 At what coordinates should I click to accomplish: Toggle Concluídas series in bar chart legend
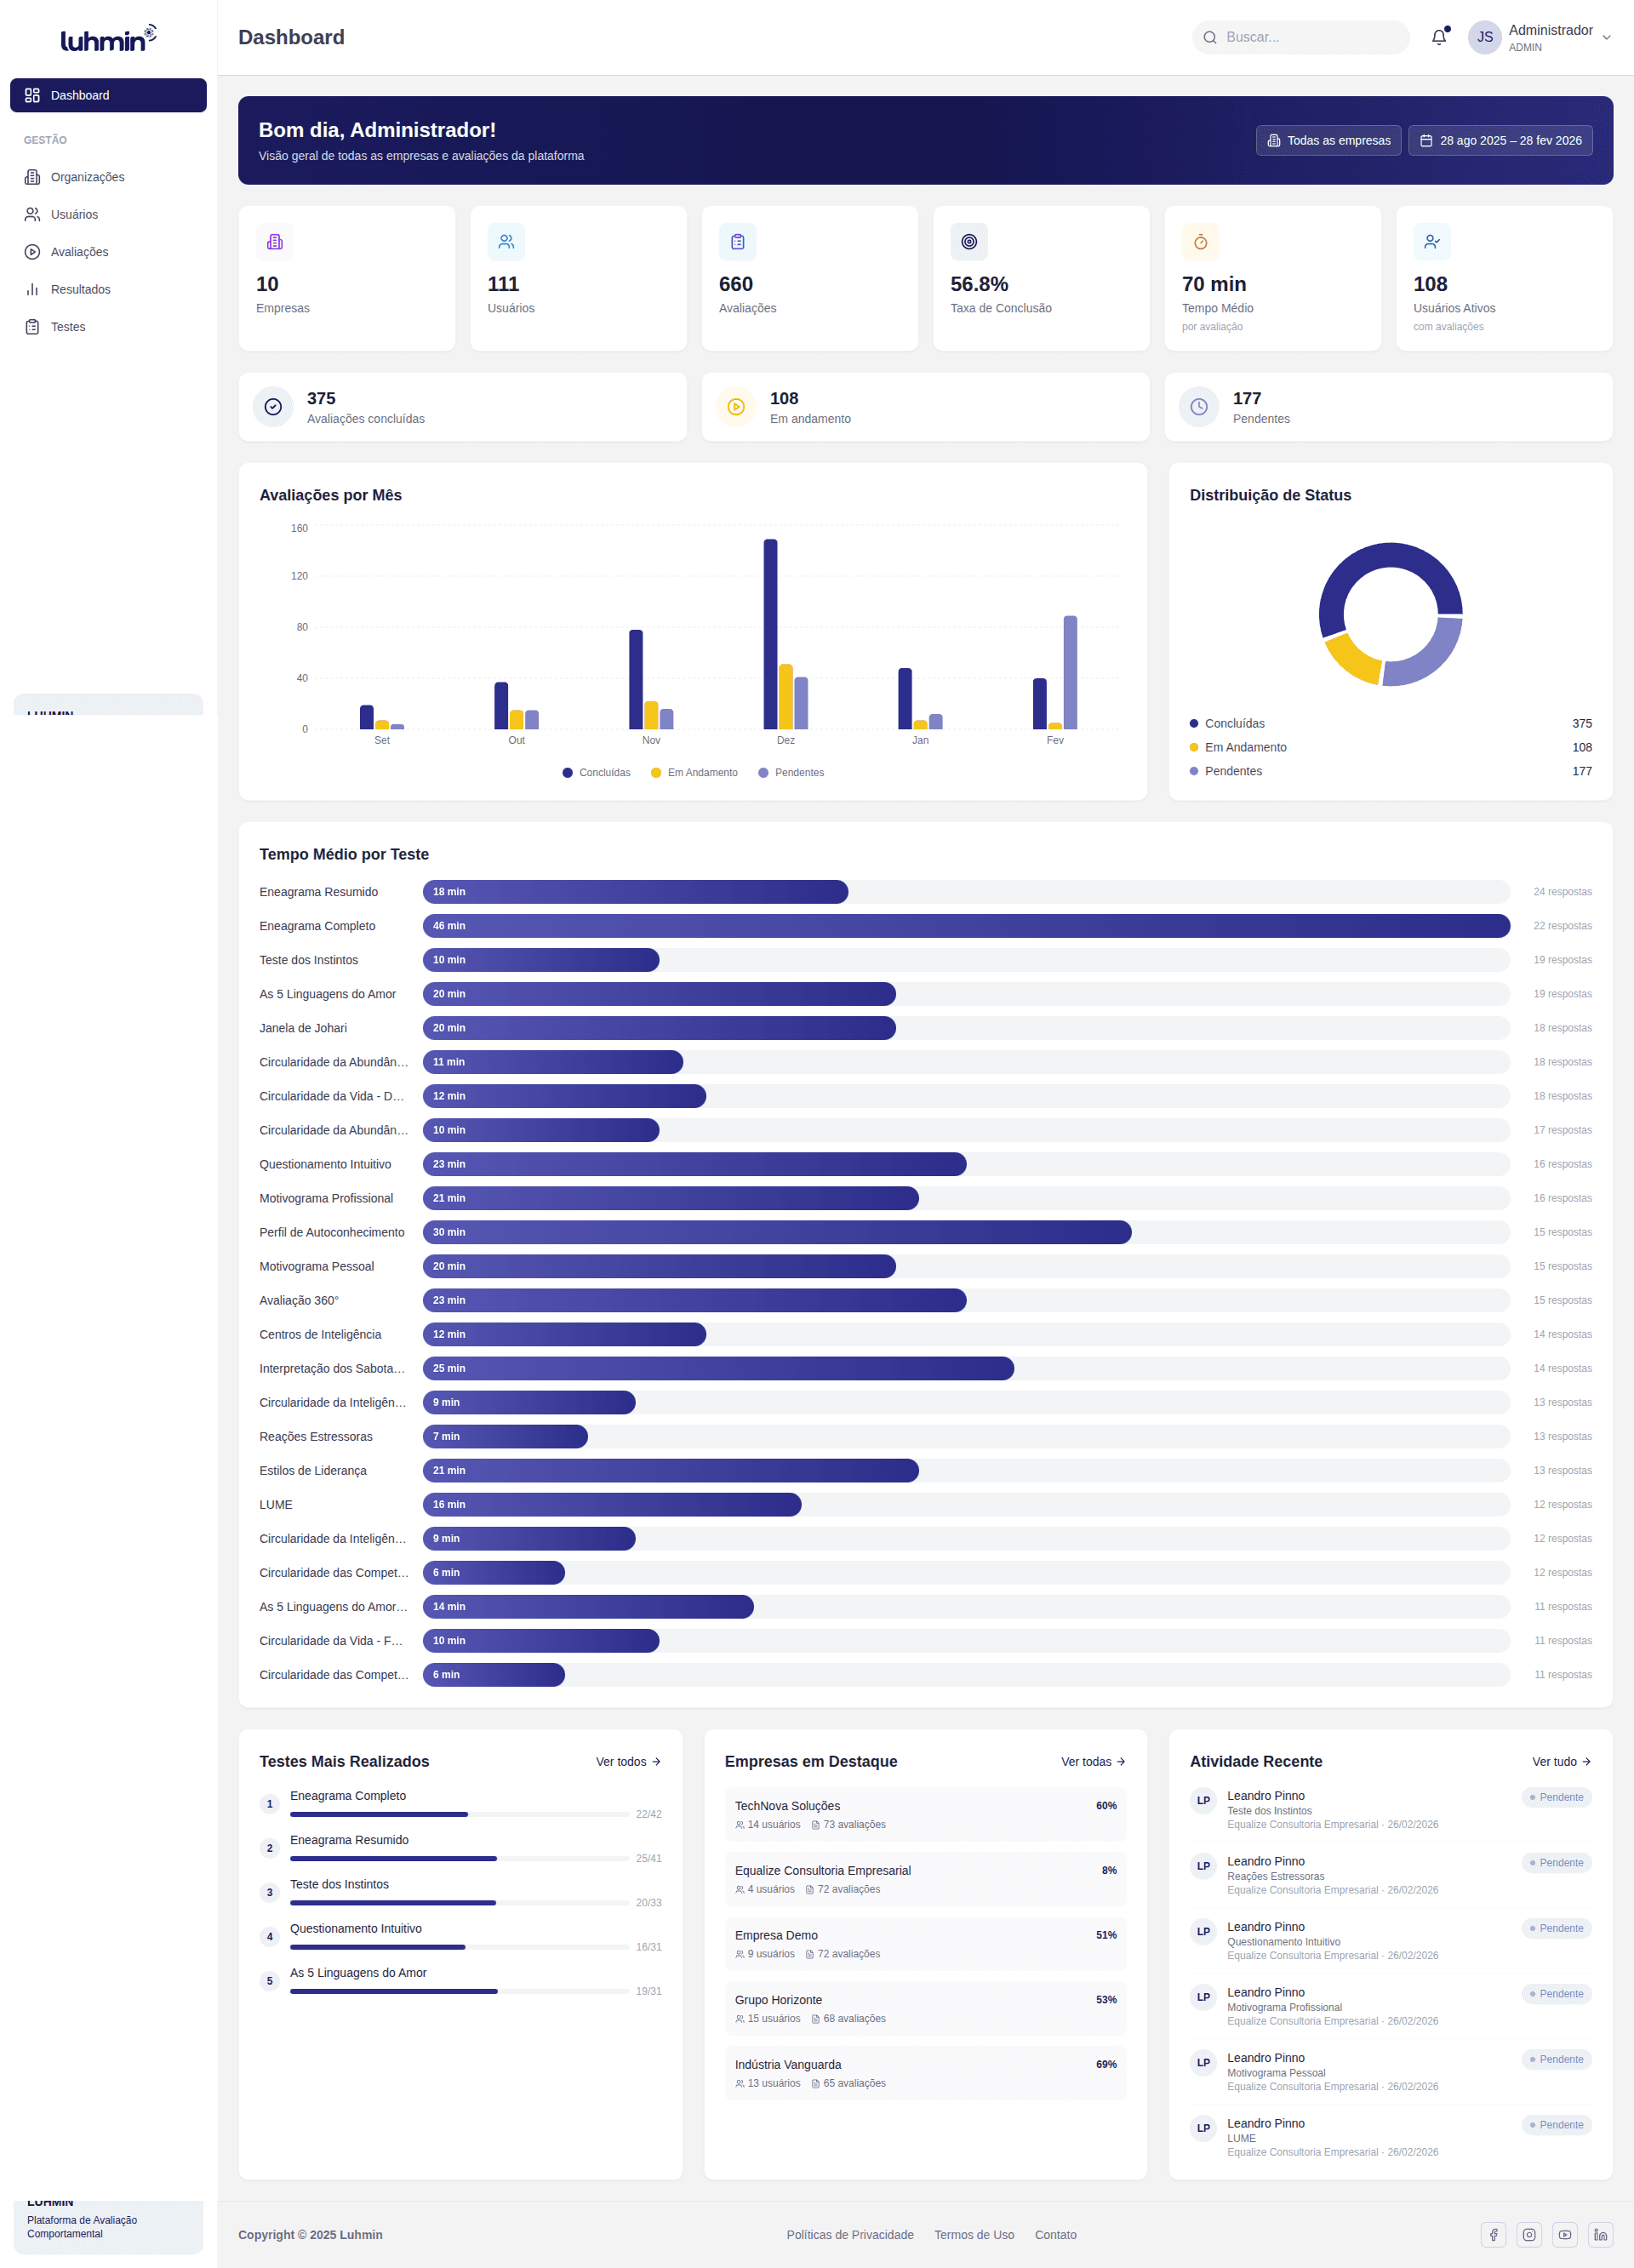[x=597, y=772]
